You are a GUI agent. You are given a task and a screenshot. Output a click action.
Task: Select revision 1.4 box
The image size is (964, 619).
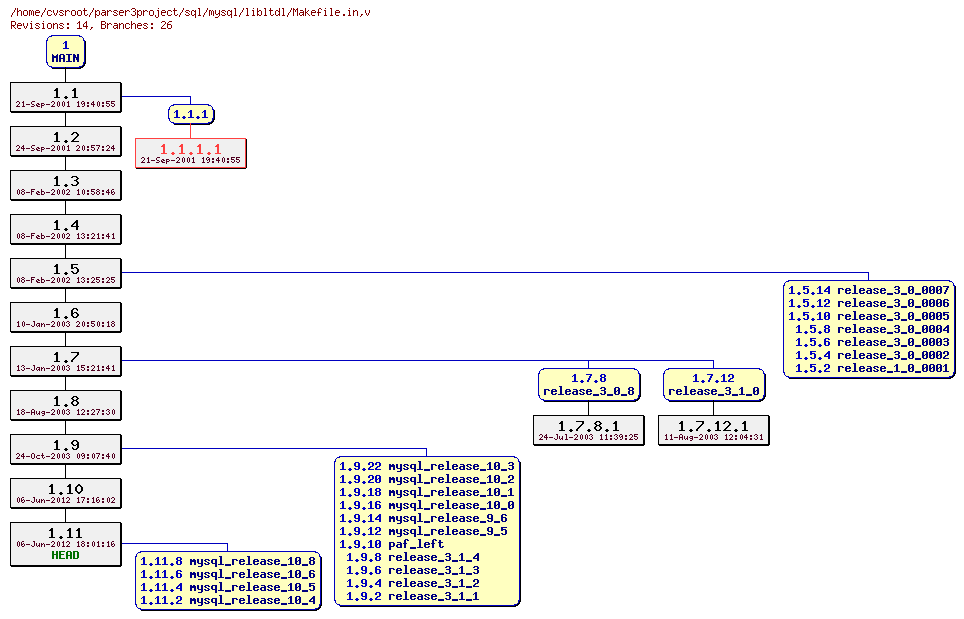(66, 229)
